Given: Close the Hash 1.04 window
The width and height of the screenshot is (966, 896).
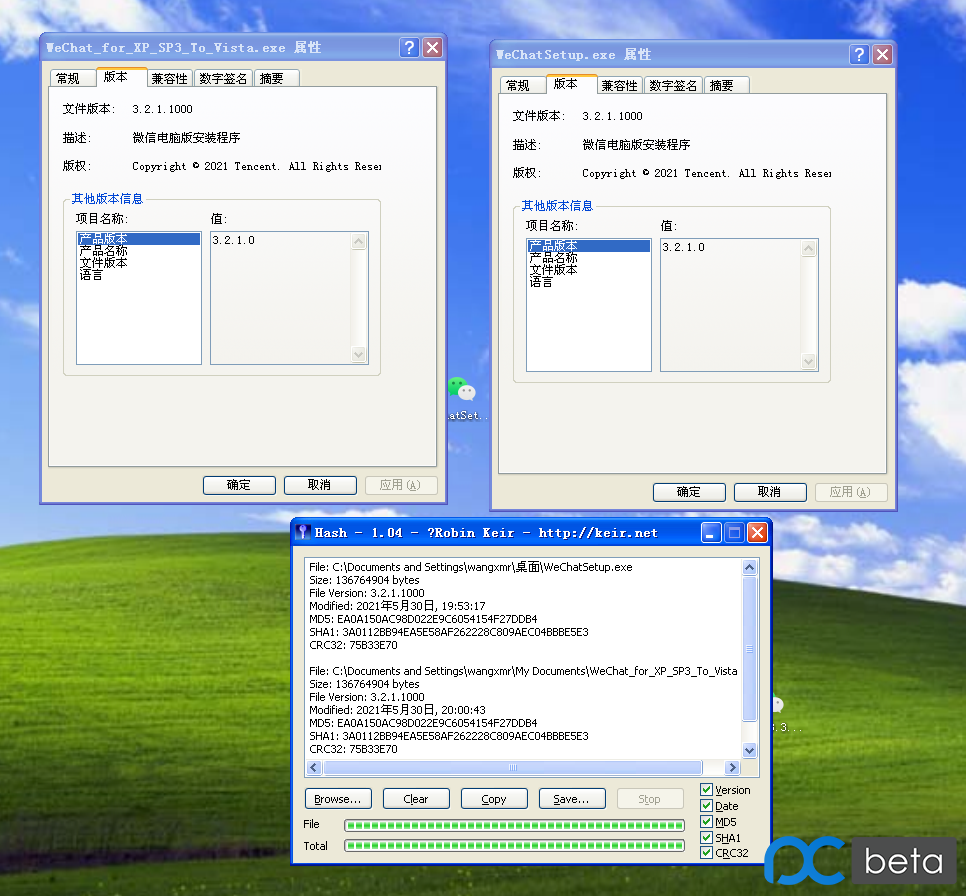Looking at the screenshot, I should [757, 532].
